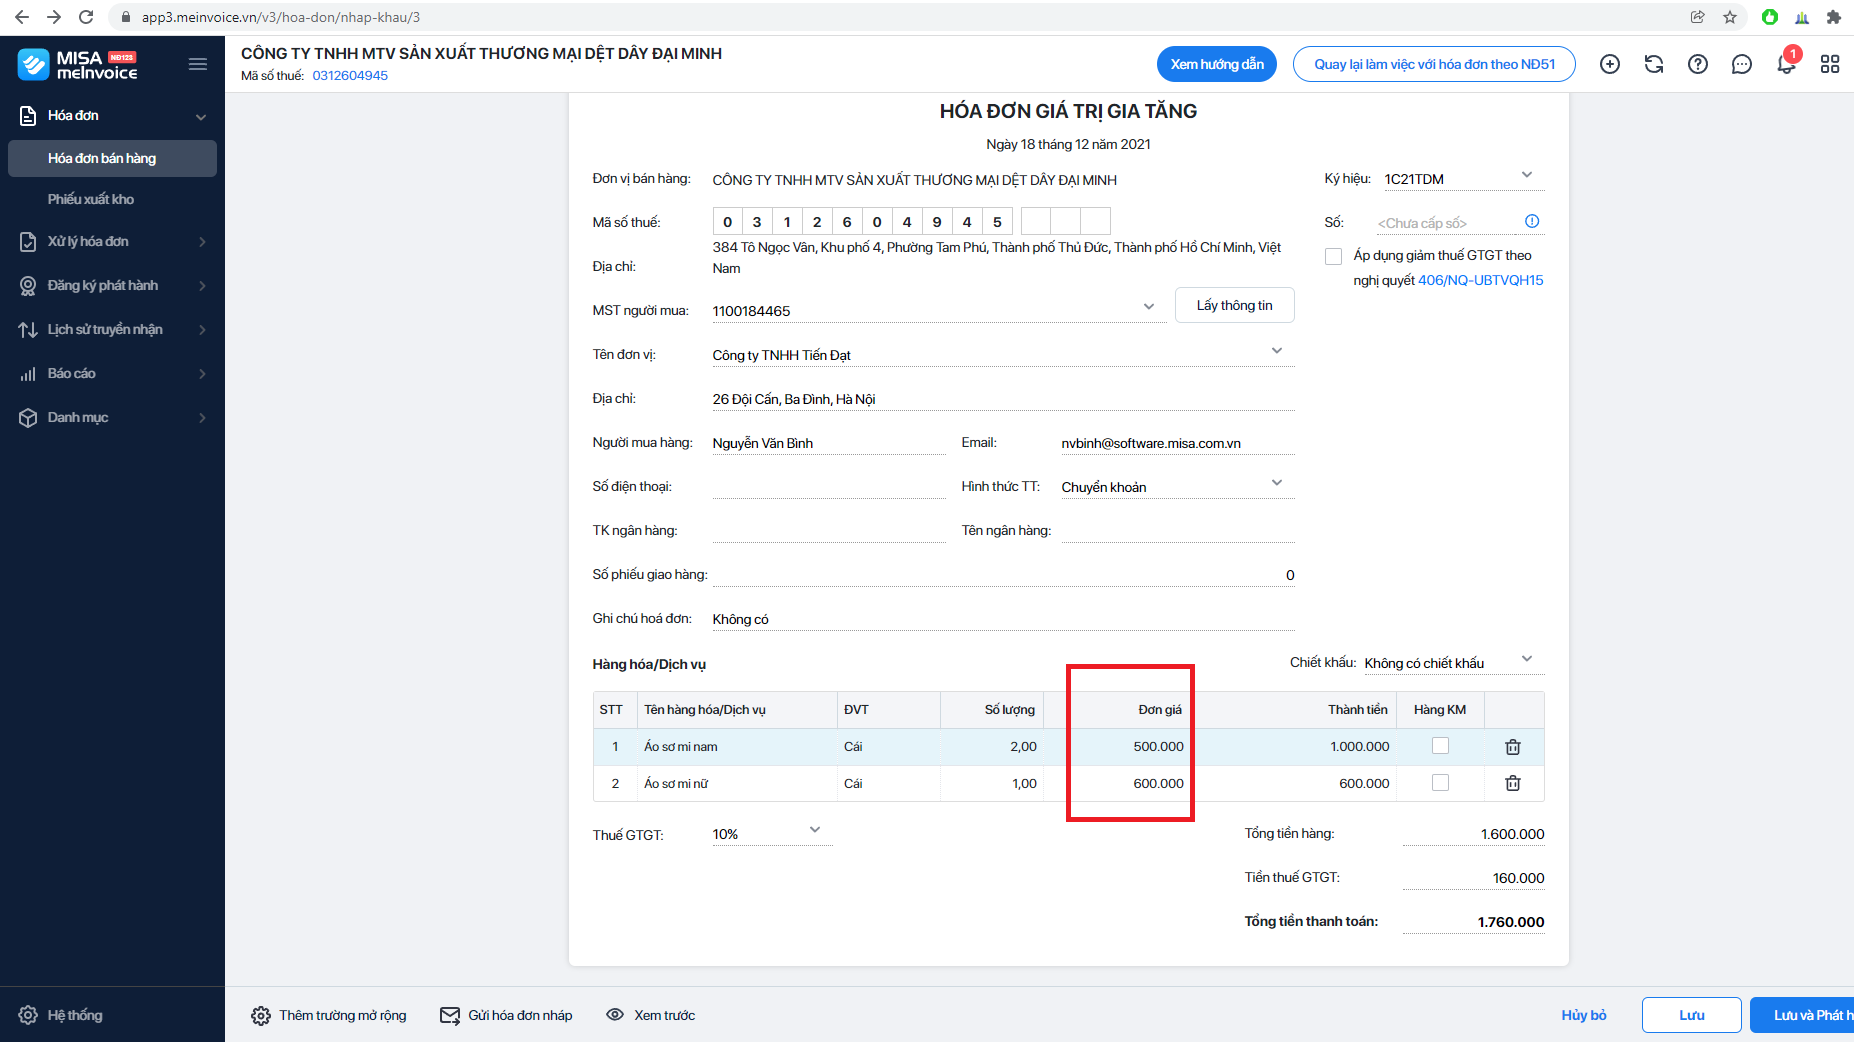Click Ghi chú hoá đơn field
1854x1042 pixels.
[1003, 619]
